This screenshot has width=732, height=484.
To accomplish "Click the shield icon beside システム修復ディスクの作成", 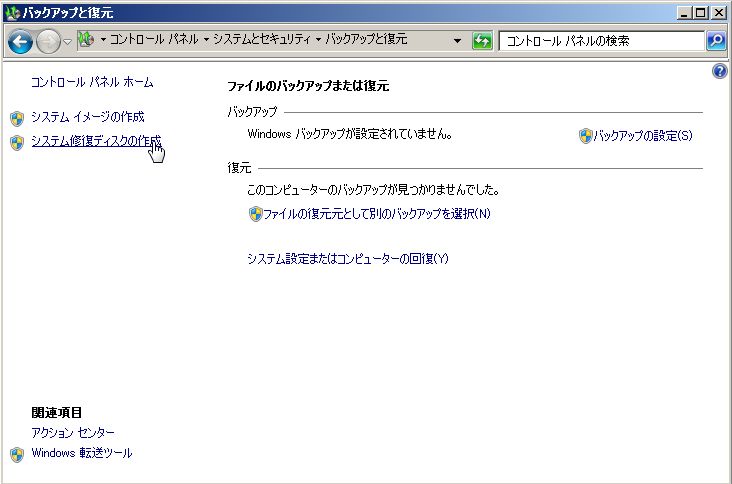I will pos(17,143).
